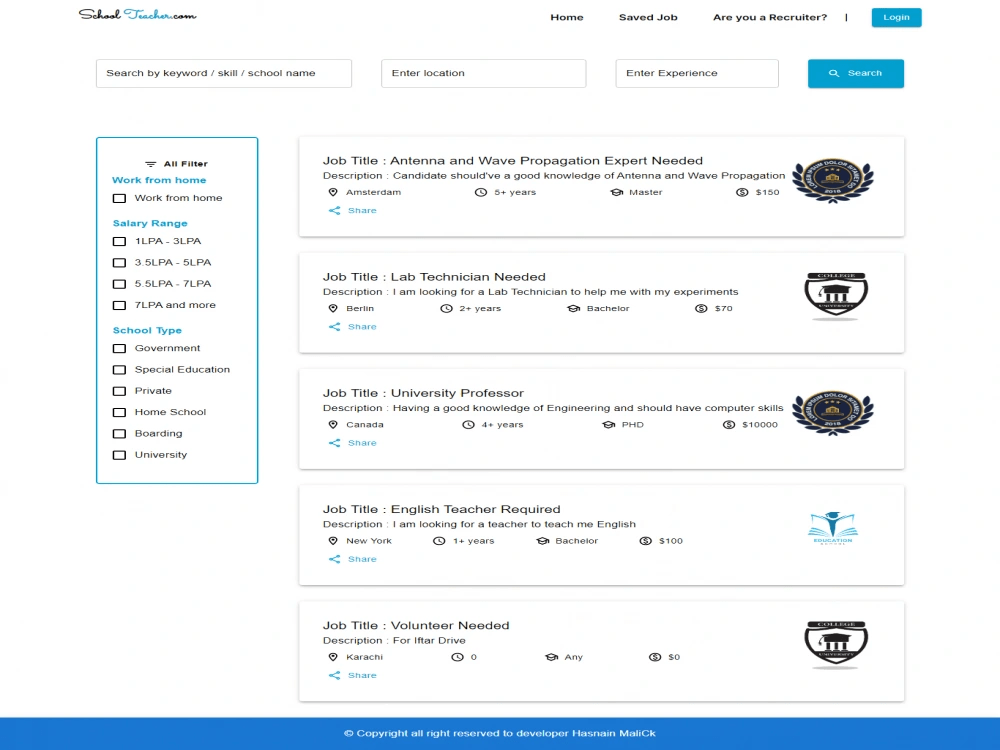Click the Education logo on English Teacher card
Screen dimensions: 1000x750
click(x=833, y=528)
